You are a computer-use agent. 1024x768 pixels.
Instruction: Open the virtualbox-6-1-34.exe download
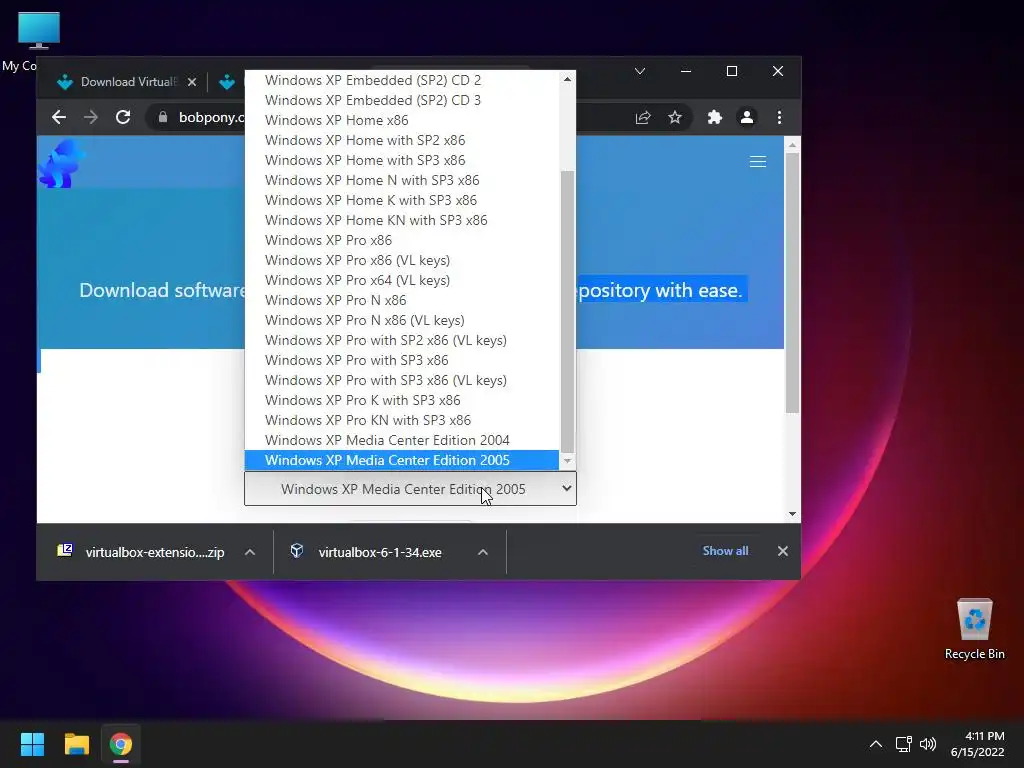coord(366,552)
